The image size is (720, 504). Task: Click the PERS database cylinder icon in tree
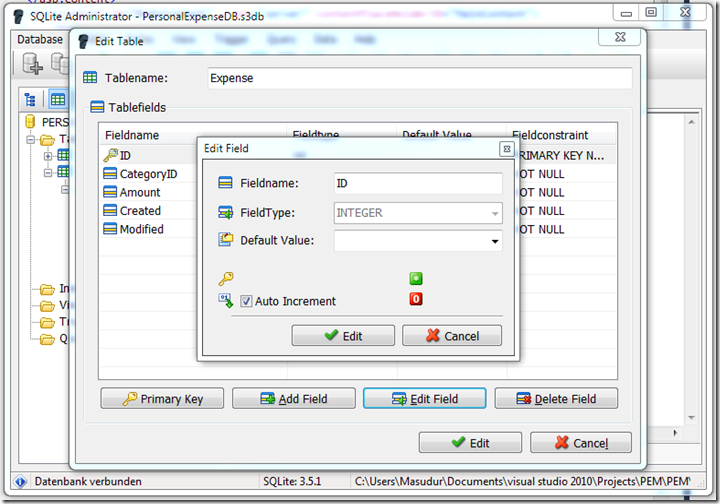30,122
